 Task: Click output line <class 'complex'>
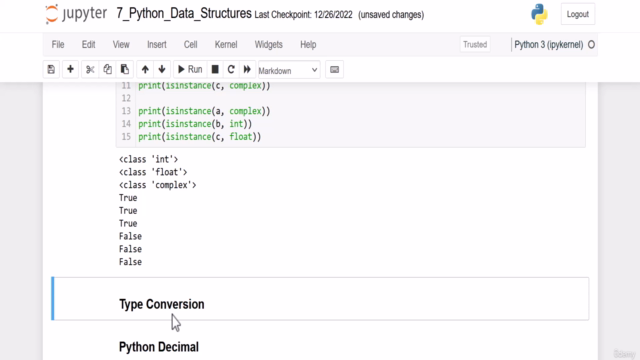click(x=158, y=185)
